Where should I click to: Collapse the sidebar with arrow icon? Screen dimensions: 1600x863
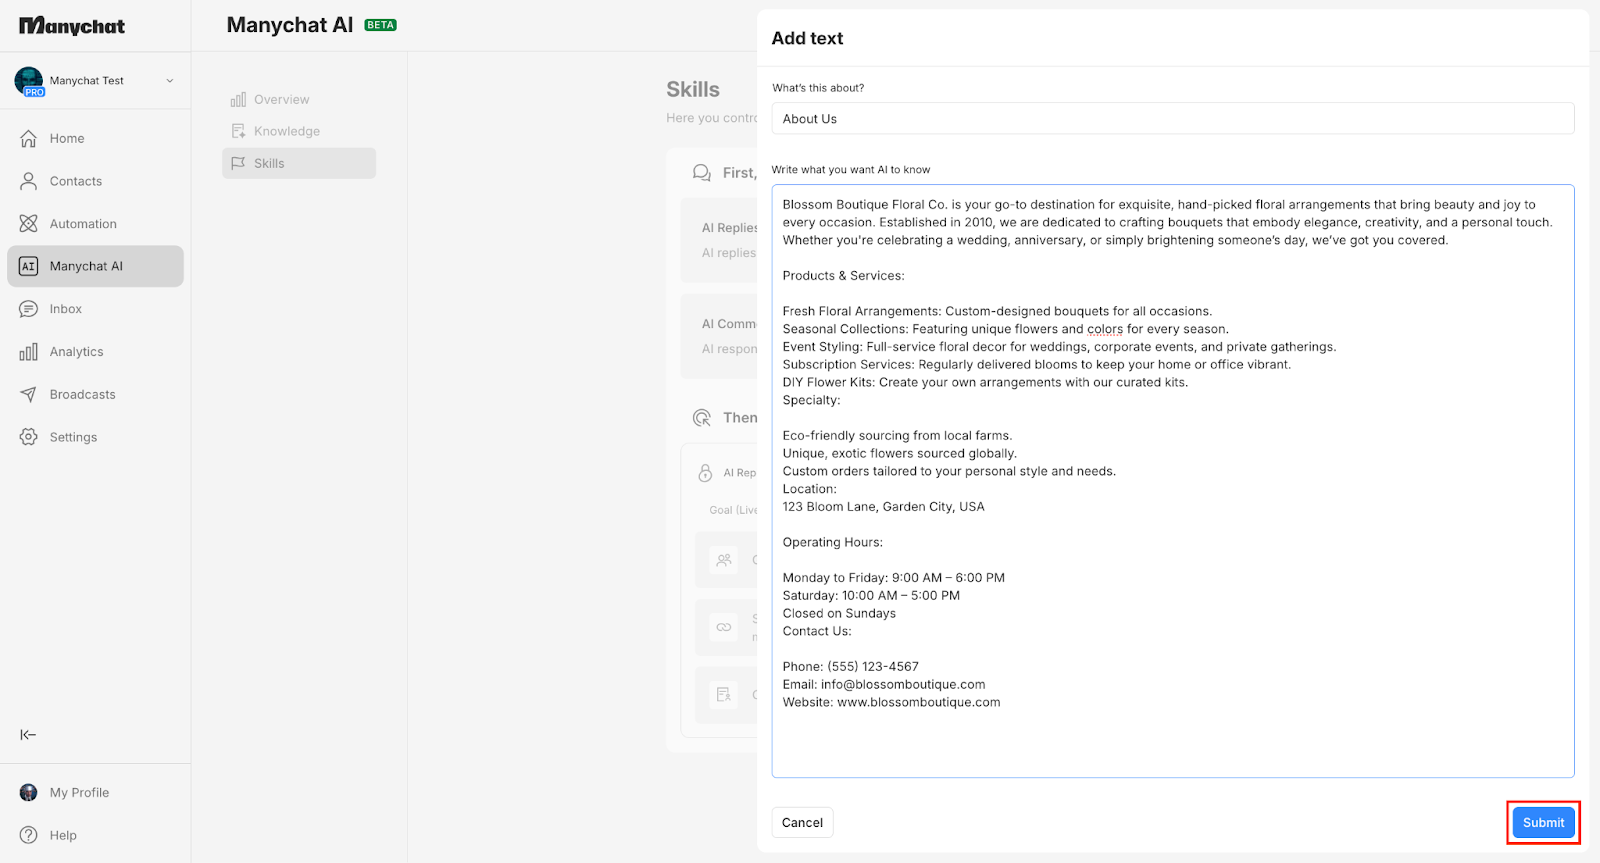(x=28, y=735)
